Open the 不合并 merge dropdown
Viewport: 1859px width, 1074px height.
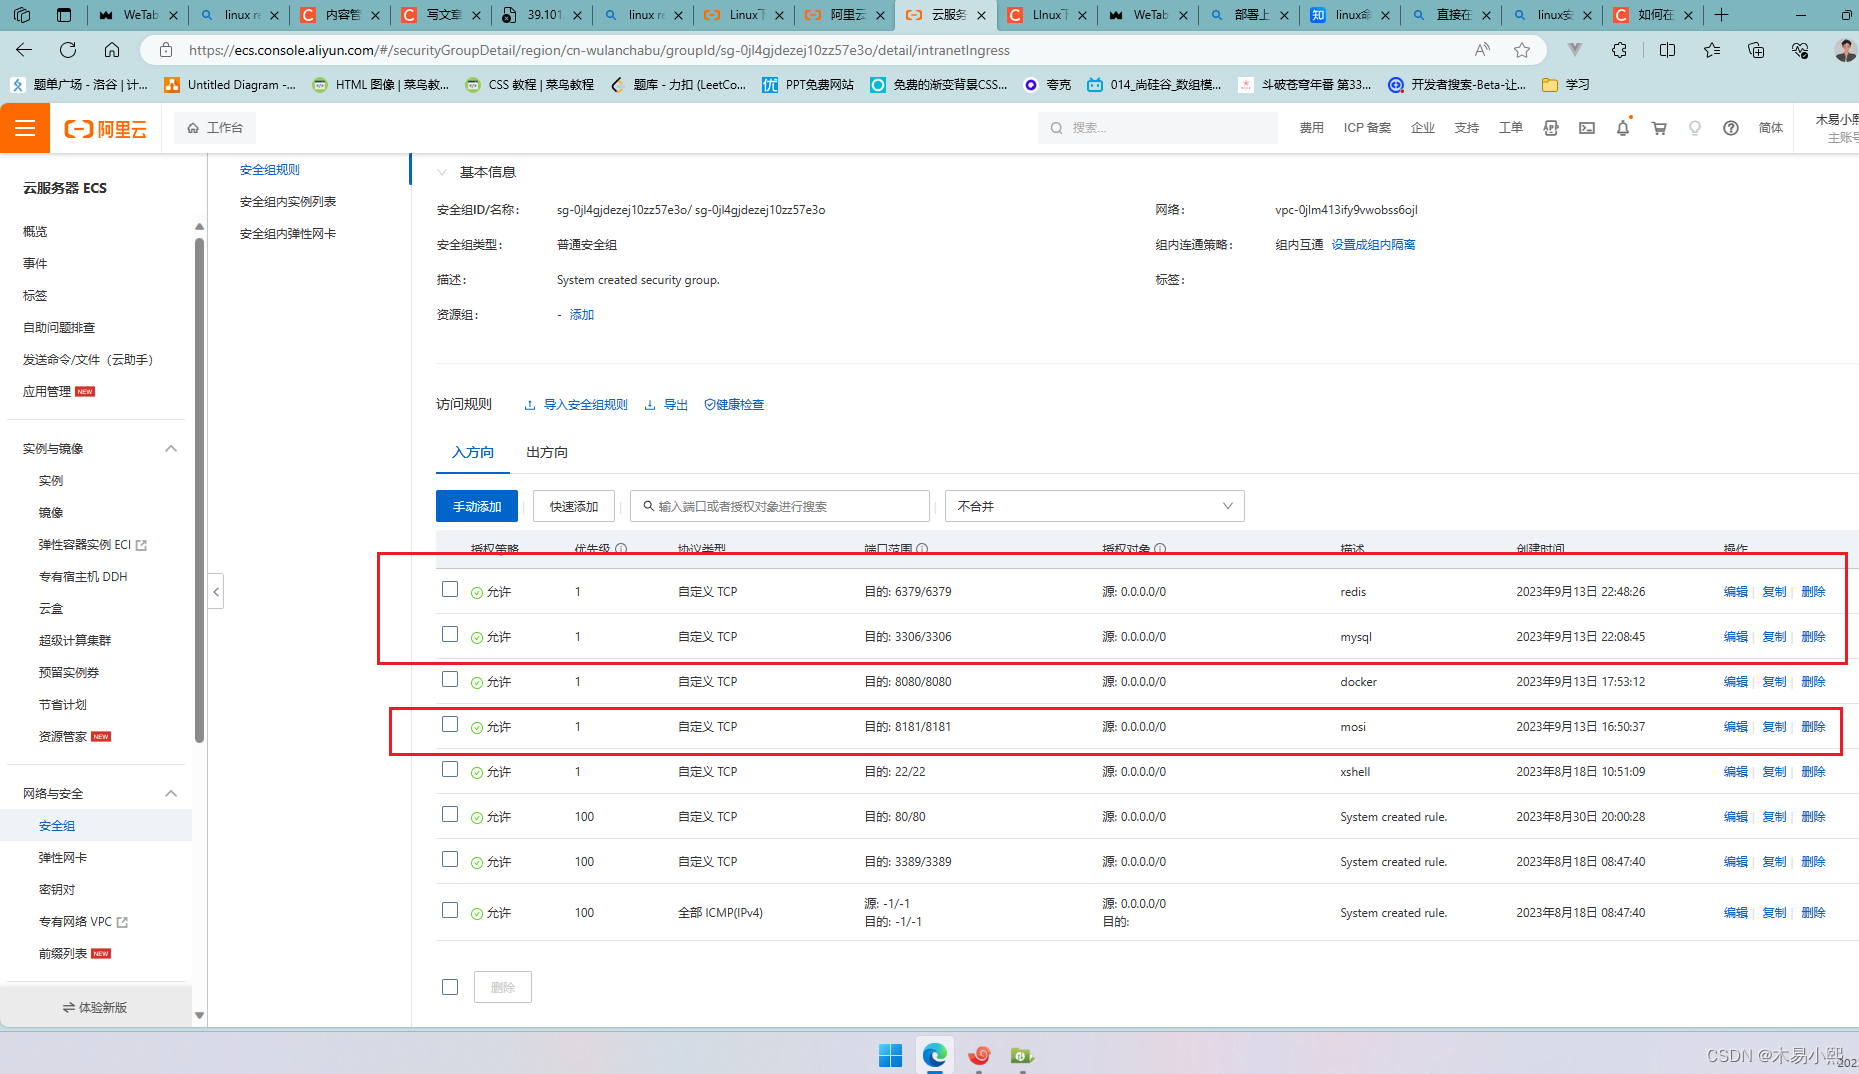pos(1095,506)
